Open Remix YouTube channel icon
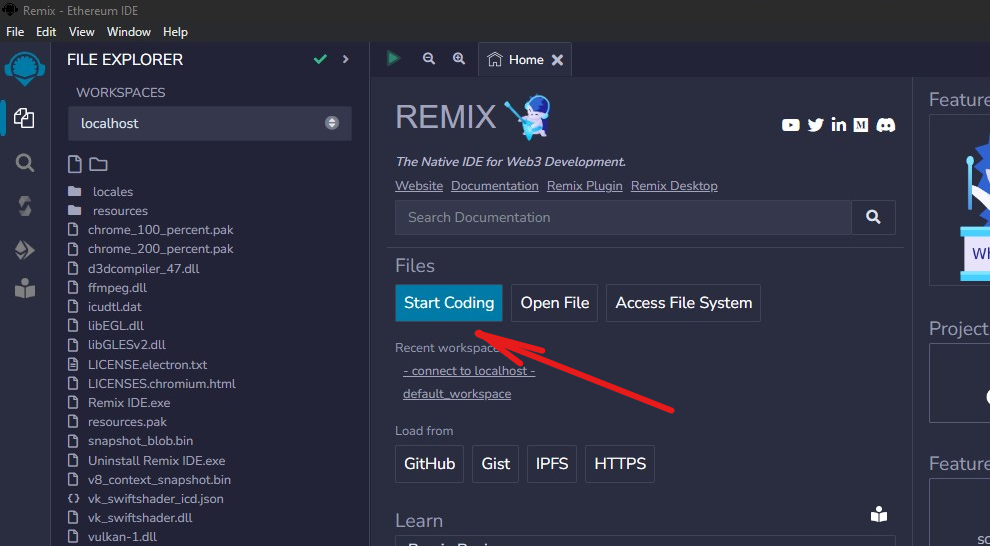Viewport: 990px width, 546px height. (x=791, y=125)
